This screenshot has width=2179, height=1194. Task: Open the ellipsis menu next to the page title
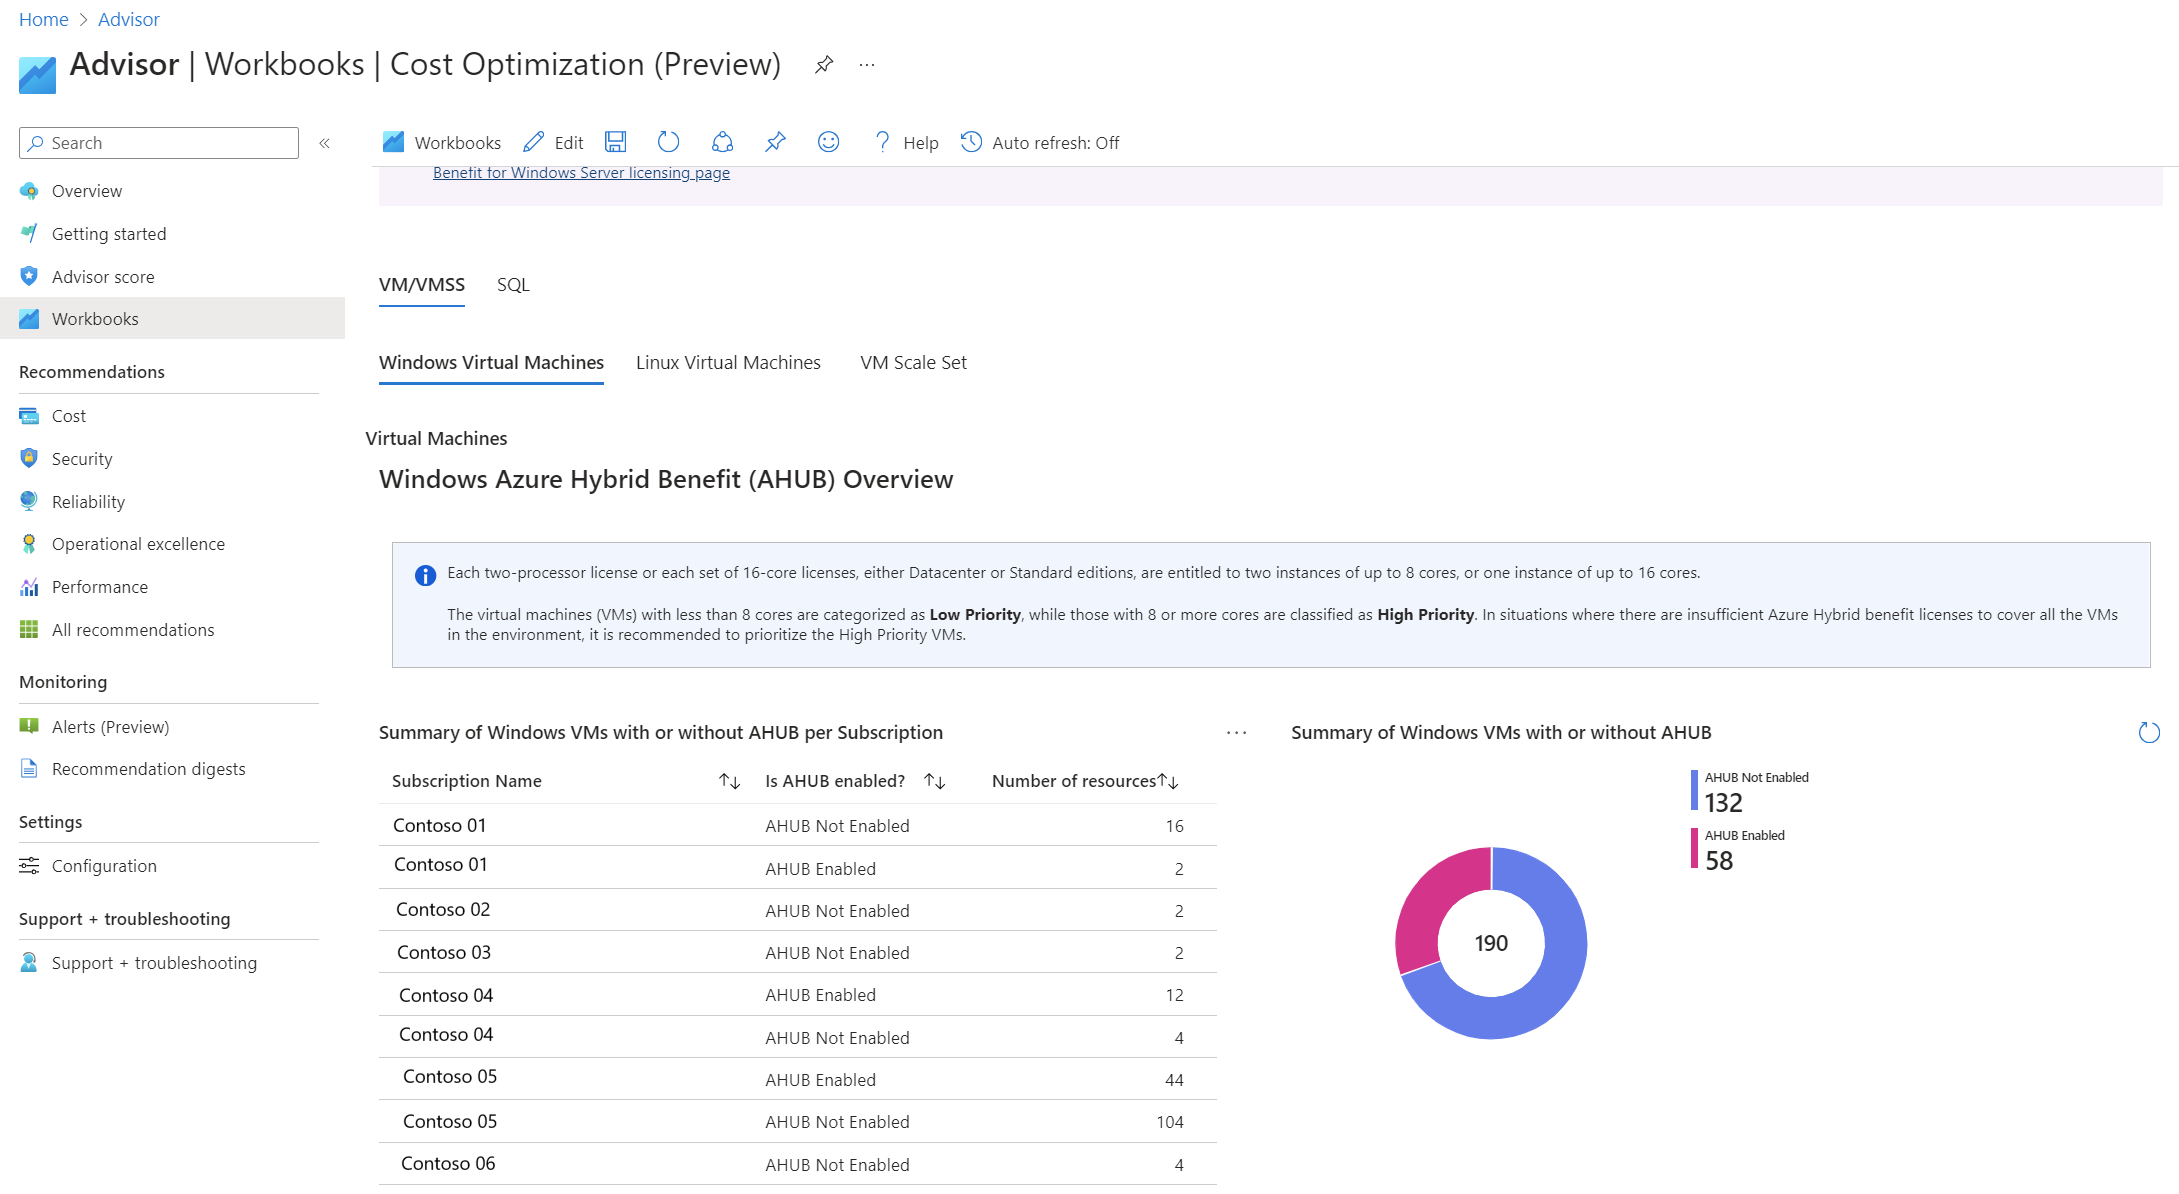click(866, 64)
